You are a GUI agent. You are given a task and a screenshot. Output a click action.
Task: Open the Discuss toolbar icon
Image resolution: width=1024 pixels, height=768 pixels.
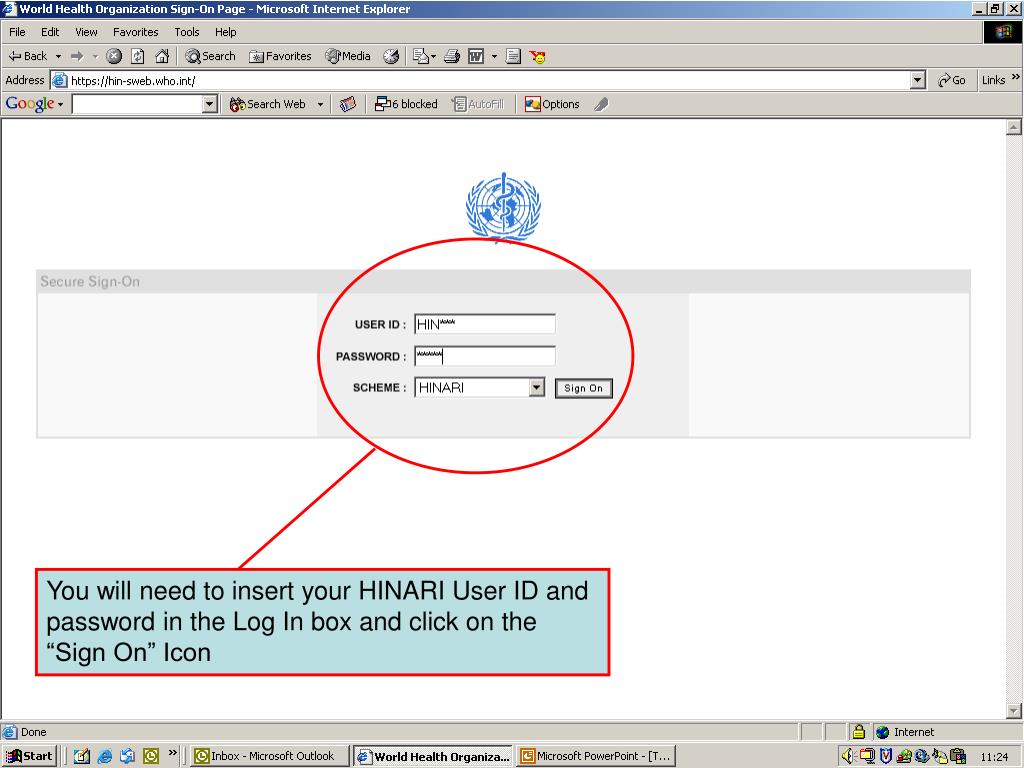(x=513, y=56)
